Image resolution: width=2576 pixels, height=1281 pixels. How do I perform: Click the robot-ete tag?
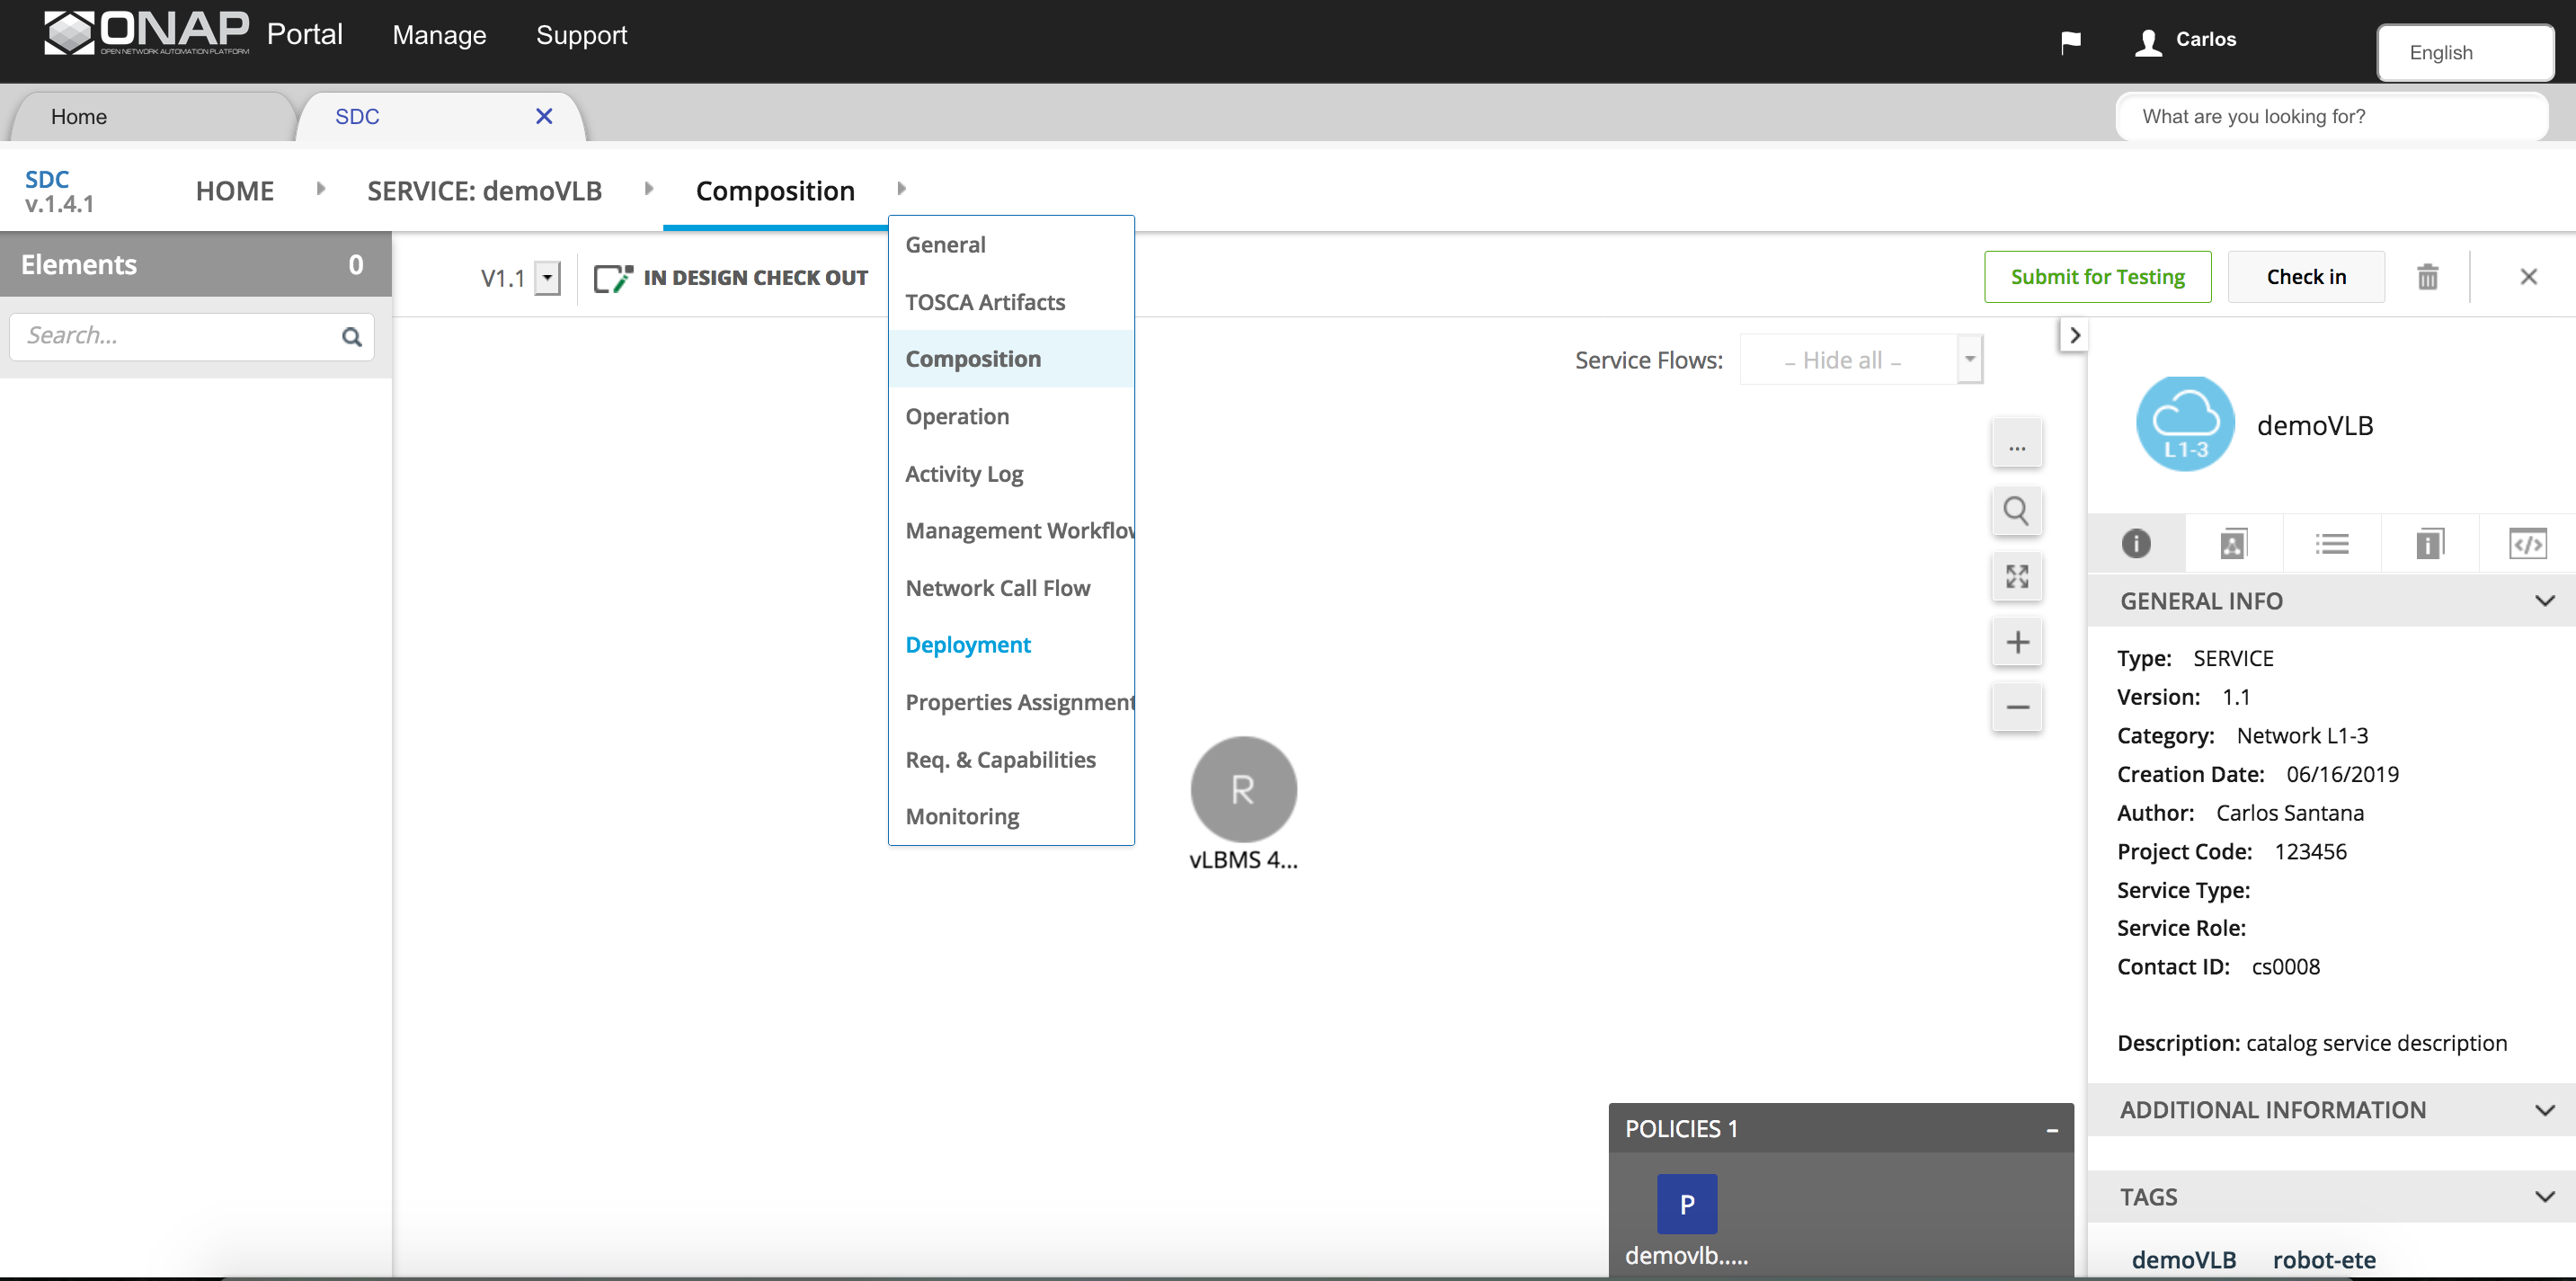(x=2324, y=1260)
